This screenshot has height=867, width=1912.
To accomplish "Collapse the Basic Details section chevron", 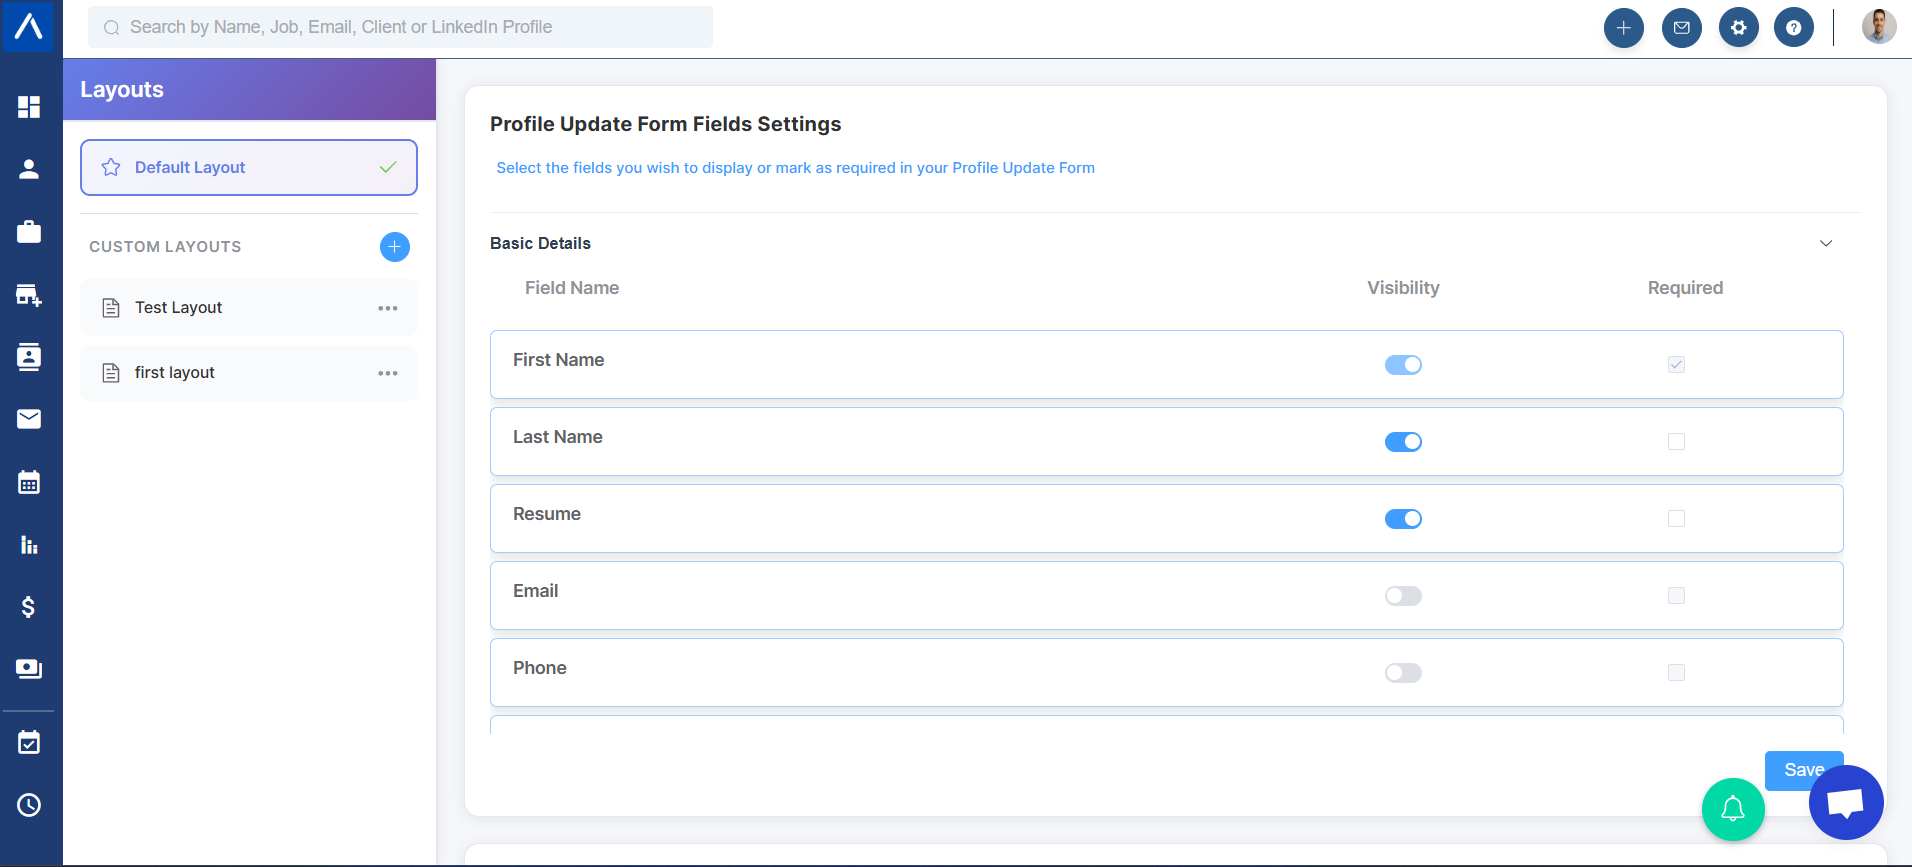I will [x=1825, y=244].
